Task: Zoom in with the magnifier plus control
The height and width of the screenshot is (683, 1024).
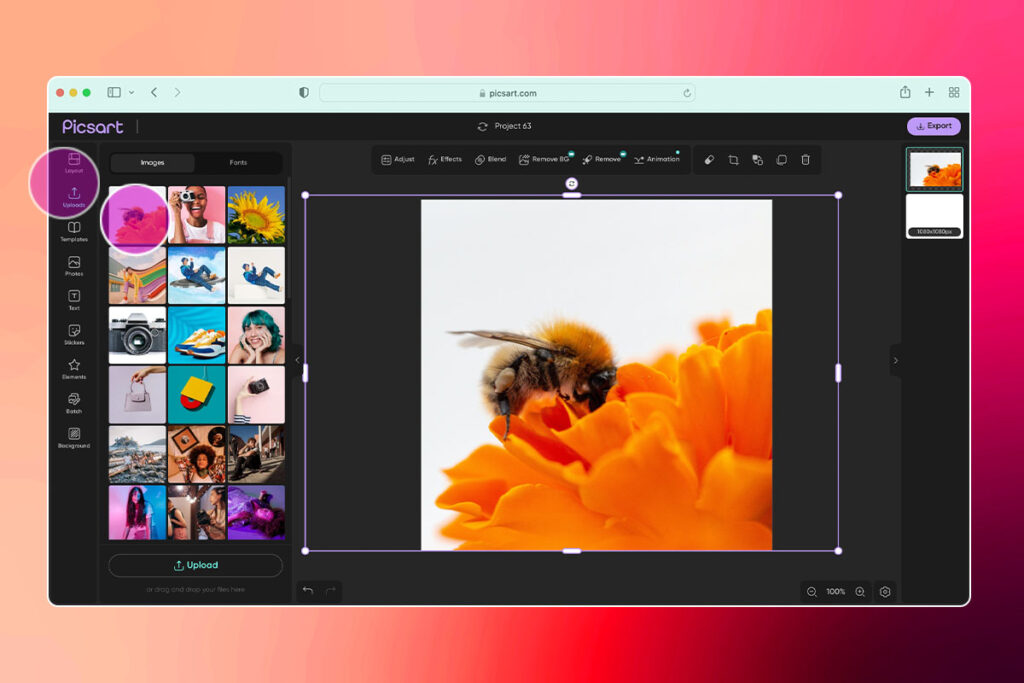Action: (x=859, y=592)
